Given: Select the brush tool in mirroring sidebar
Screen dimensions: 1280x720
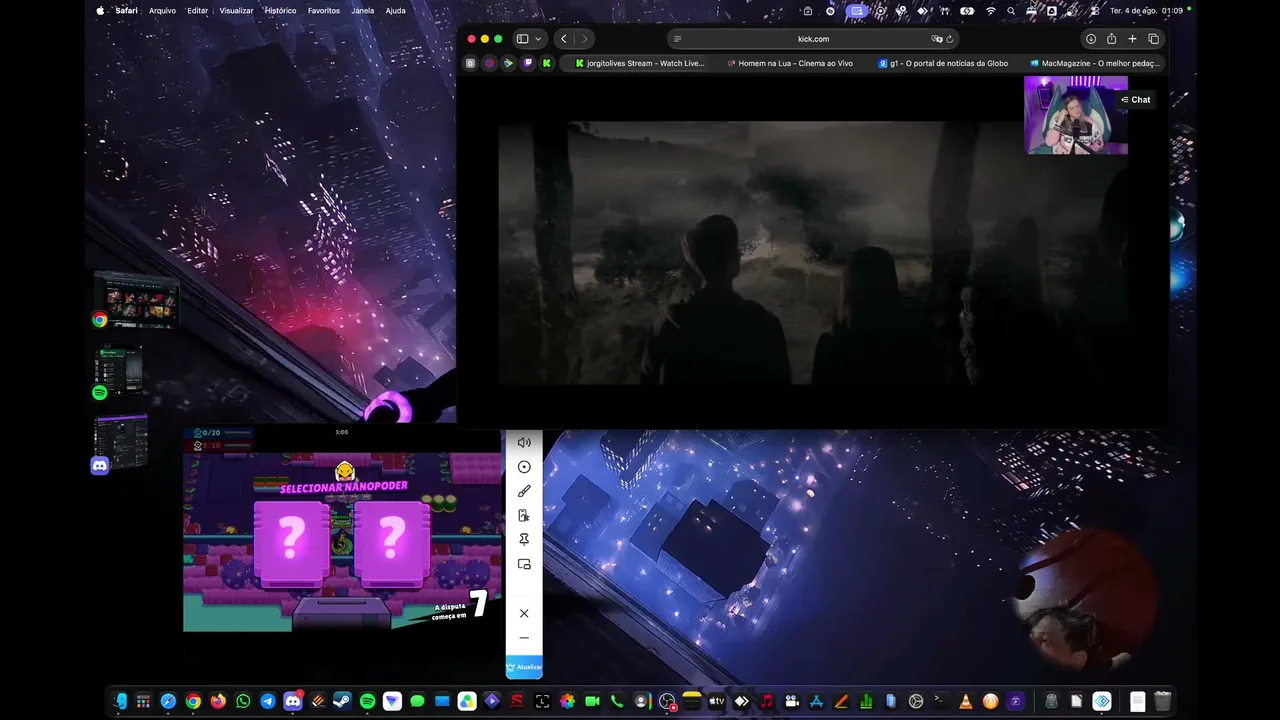Looking at the screenshot, I should click(x=524, y=491).
